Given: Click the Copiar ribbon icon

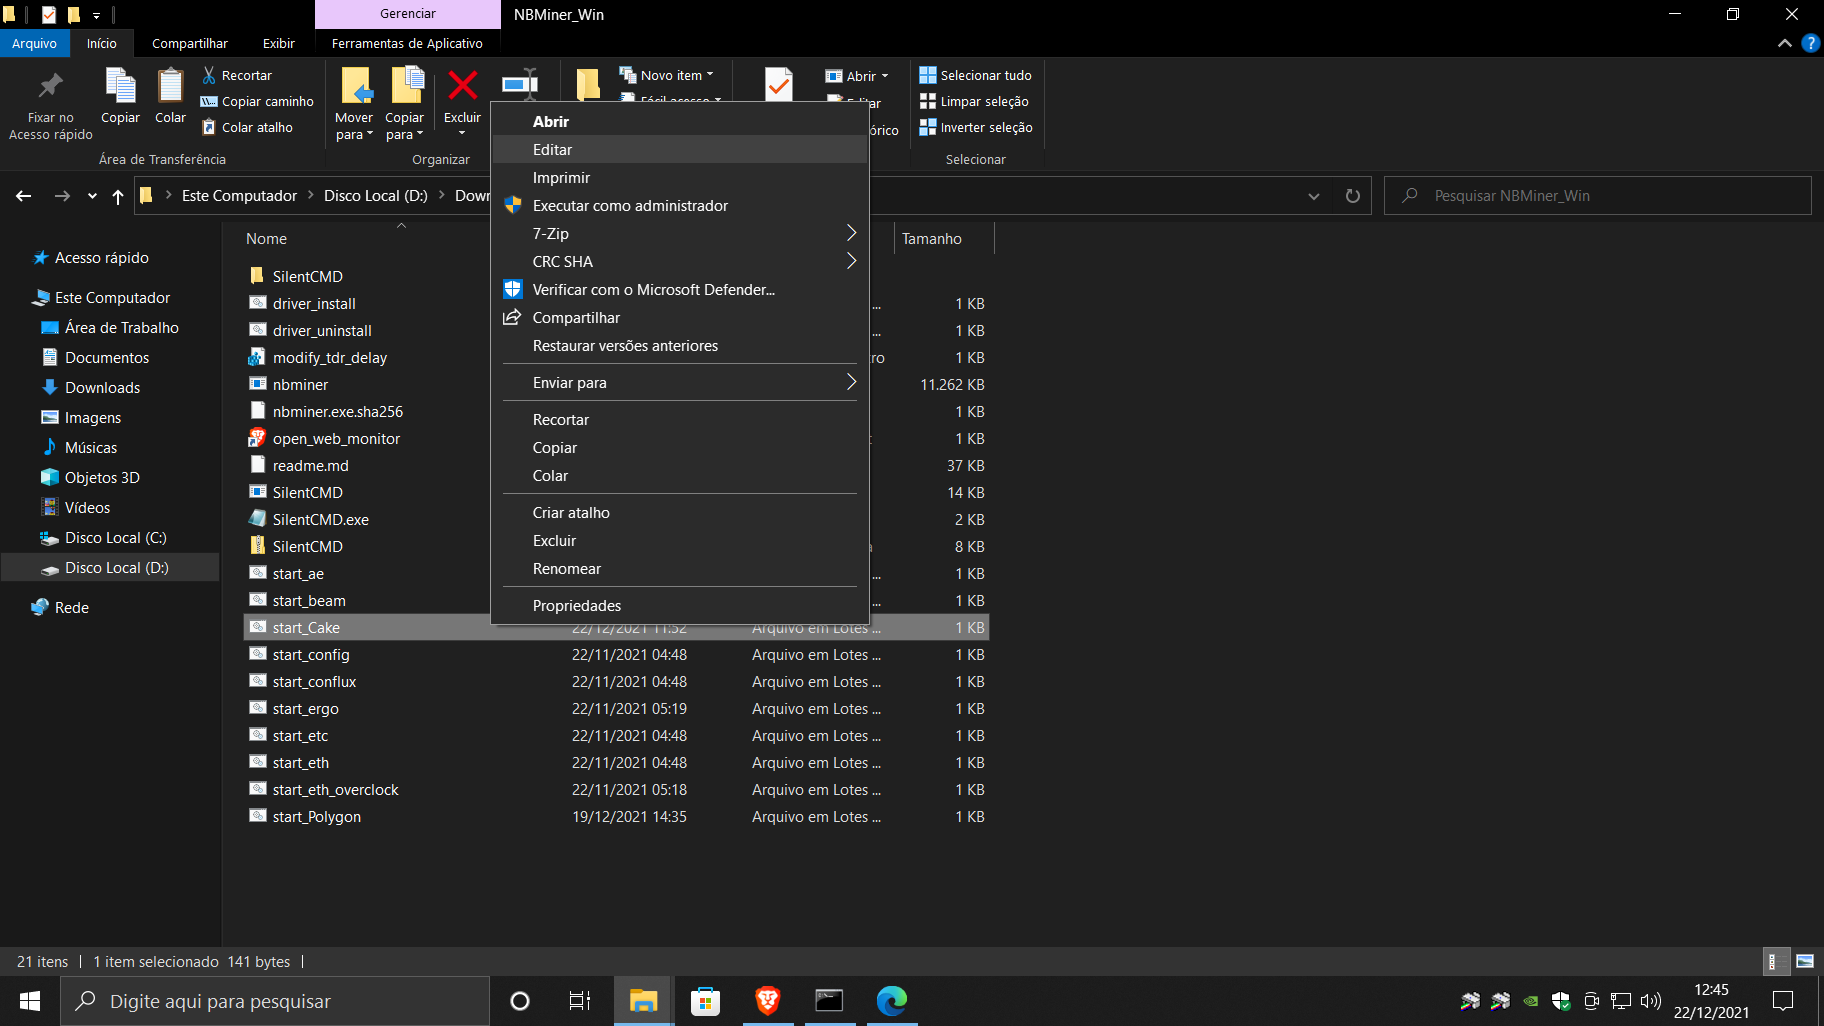Looking at the screenshot, I should (x=120, y=86).
